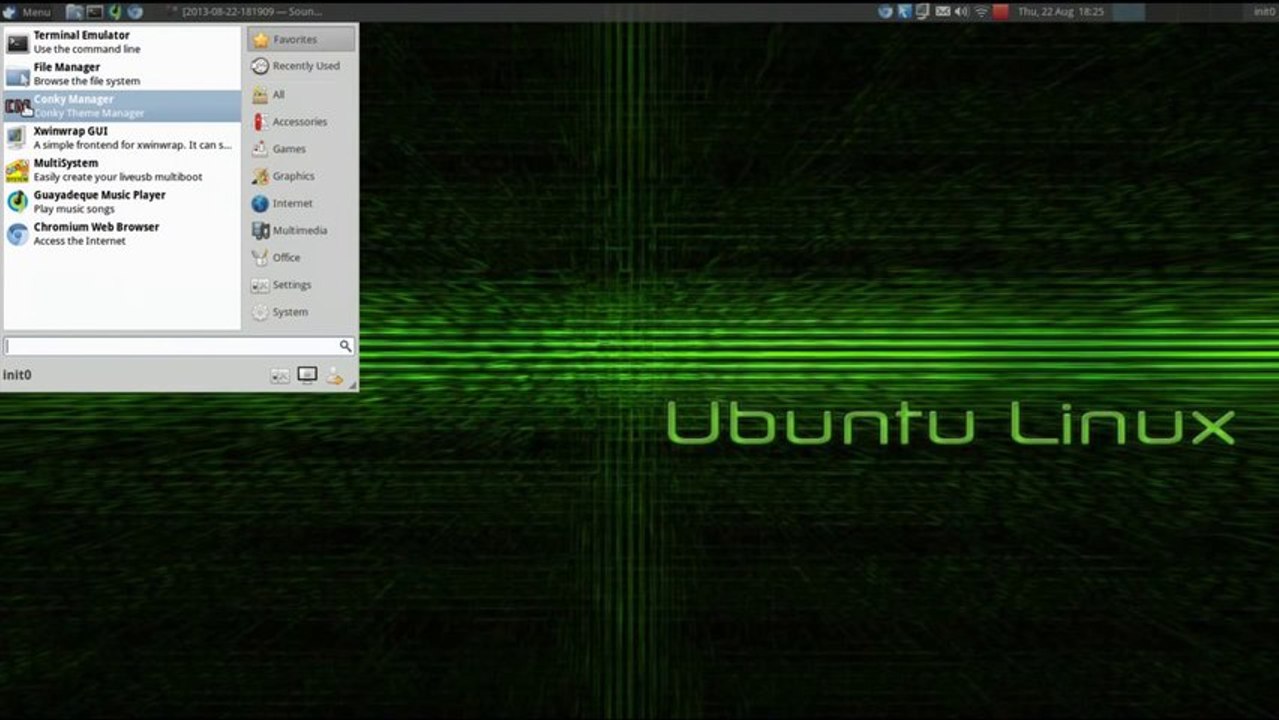The width and height of the screenshot is (1279, 720).
Task: Click the init0 user label in panel
Action: click(x=1264, y=12)
